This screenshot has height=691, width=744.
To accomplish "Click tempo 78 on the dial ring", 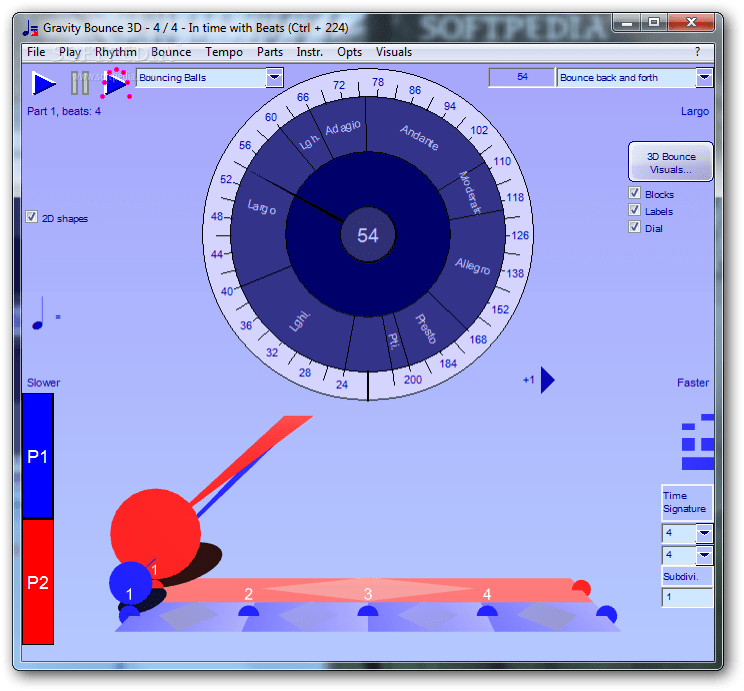I will point(378,82).
